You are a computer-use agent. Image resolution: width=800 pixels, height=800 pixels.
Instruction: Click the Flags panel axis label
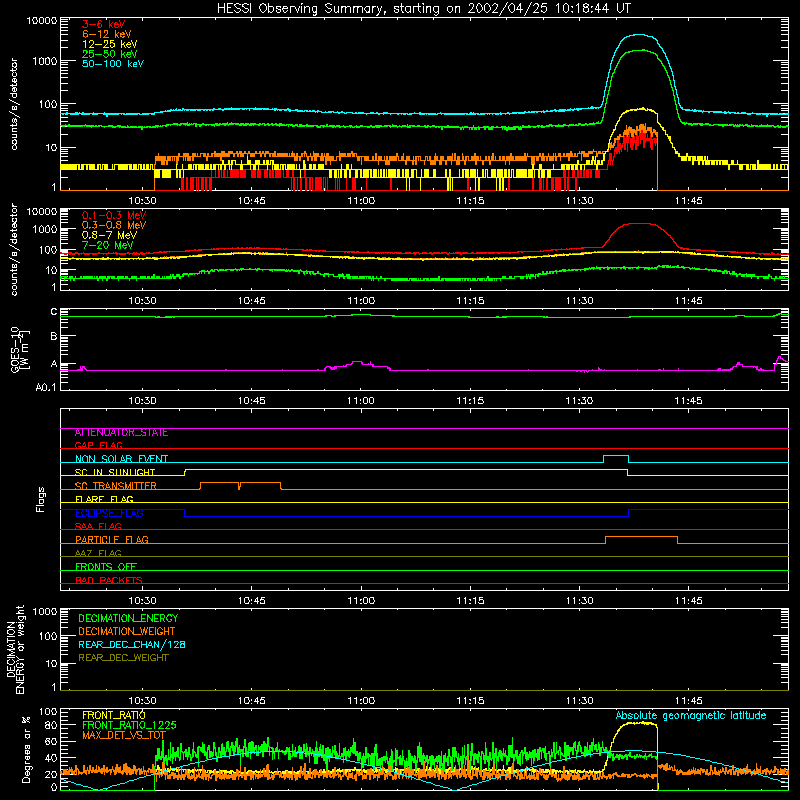point(41,500)
